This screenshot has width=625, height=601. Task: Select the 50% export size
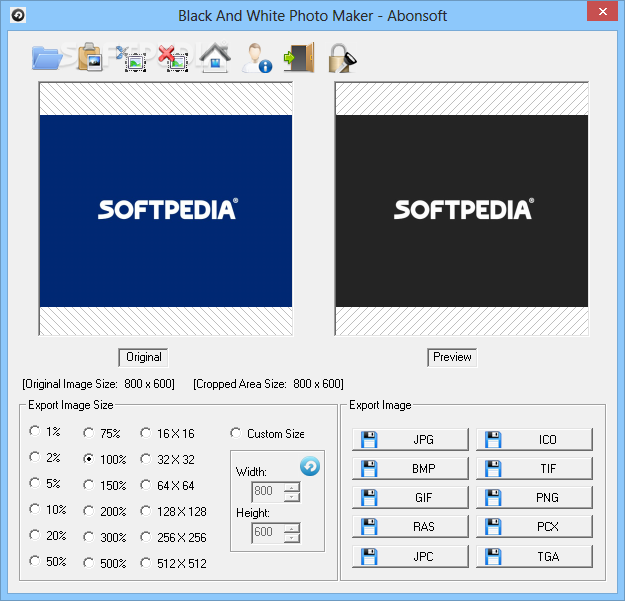click(x=48, y=562)
